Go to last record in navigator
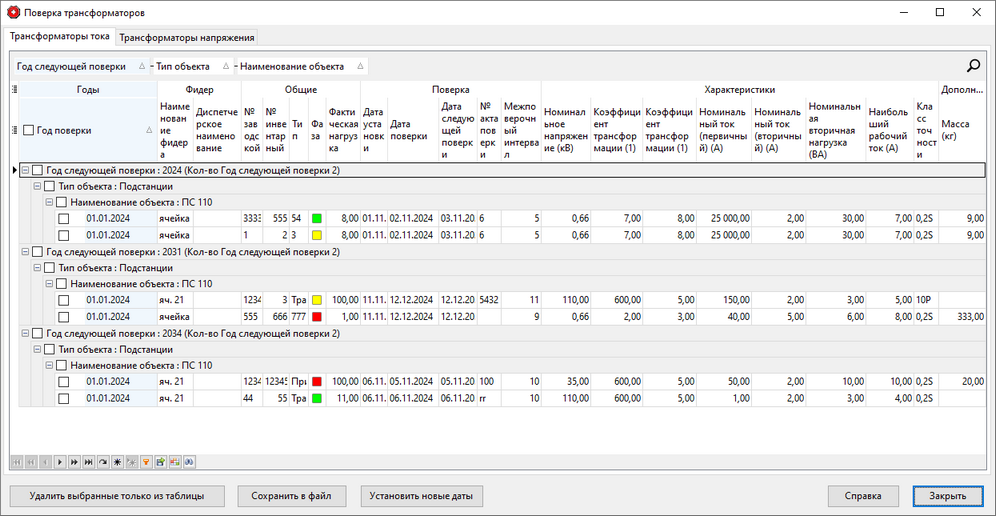Viewport: 996px width, 516px height. [x=88, y=462]
